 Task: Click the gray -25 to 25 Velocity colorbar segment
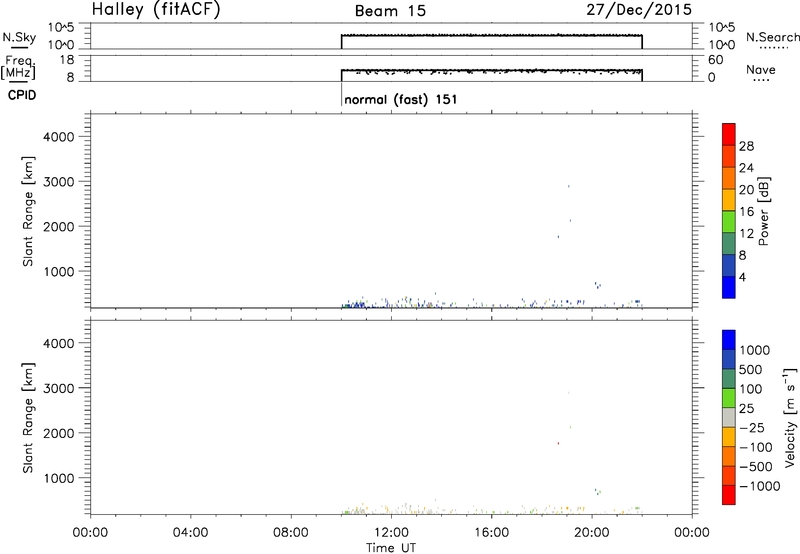tap(729, 418)
